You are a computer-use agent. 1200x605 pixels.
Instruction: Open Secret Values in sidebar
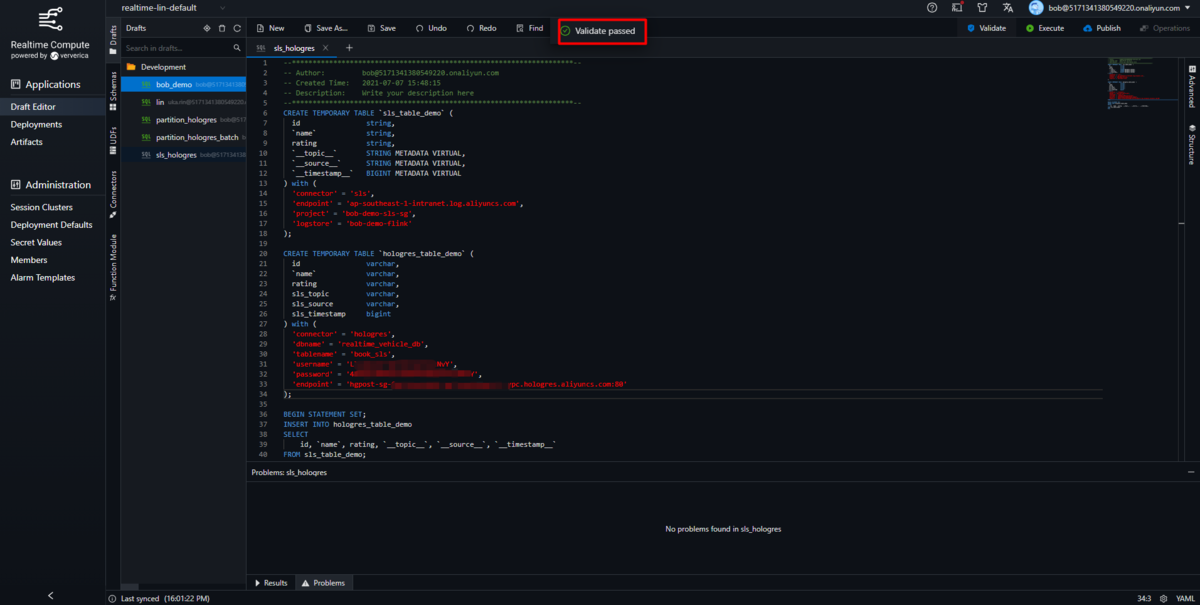tap(52, 242)
